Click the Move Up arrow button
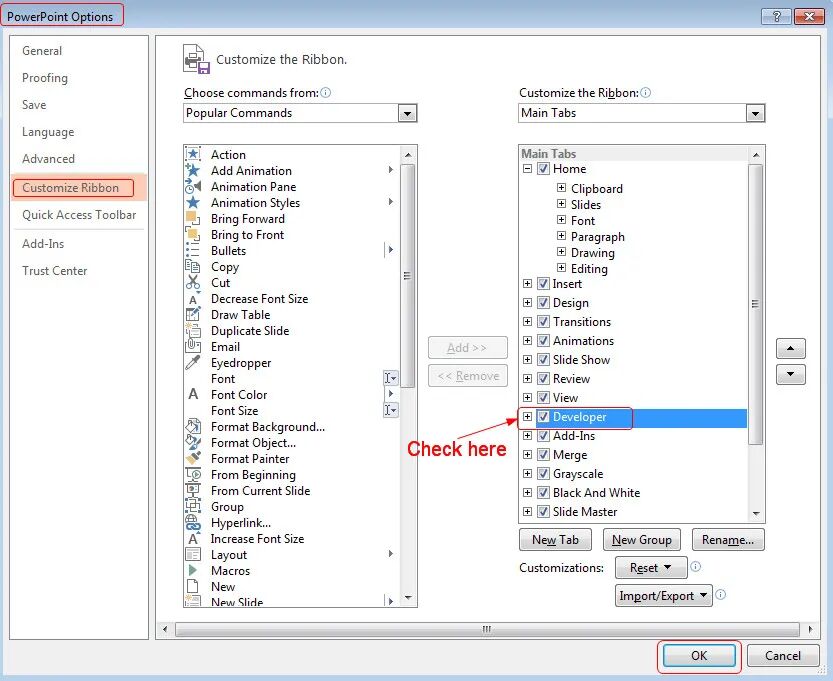Screen dimensions: 833x681 [790, 348]
